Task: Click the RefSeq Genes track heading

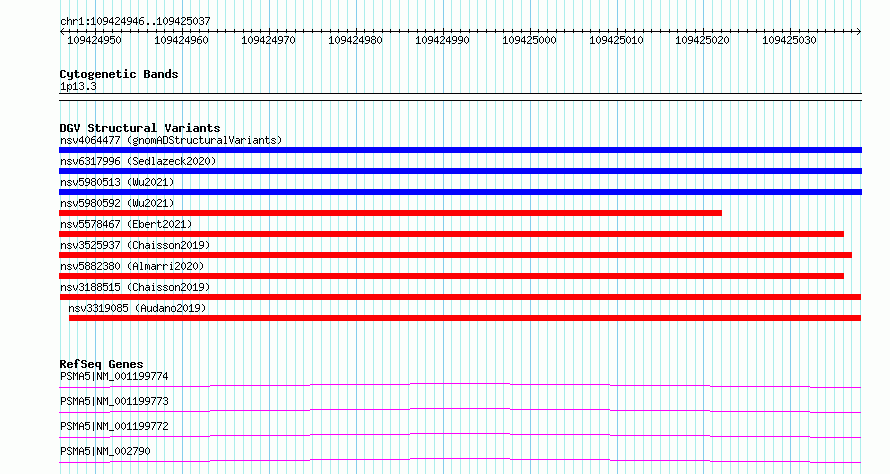Action: click(101, 364)
